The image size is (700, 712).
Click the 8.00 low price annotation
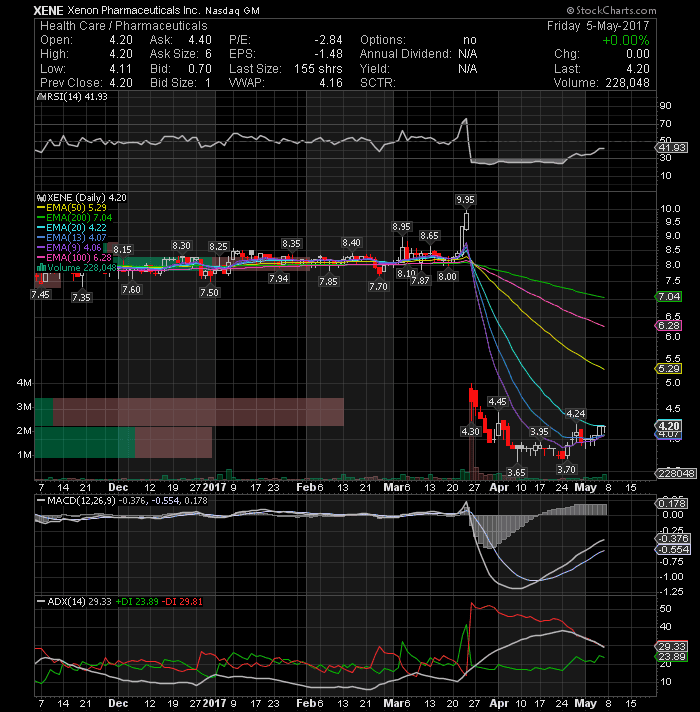coord(447,277)
